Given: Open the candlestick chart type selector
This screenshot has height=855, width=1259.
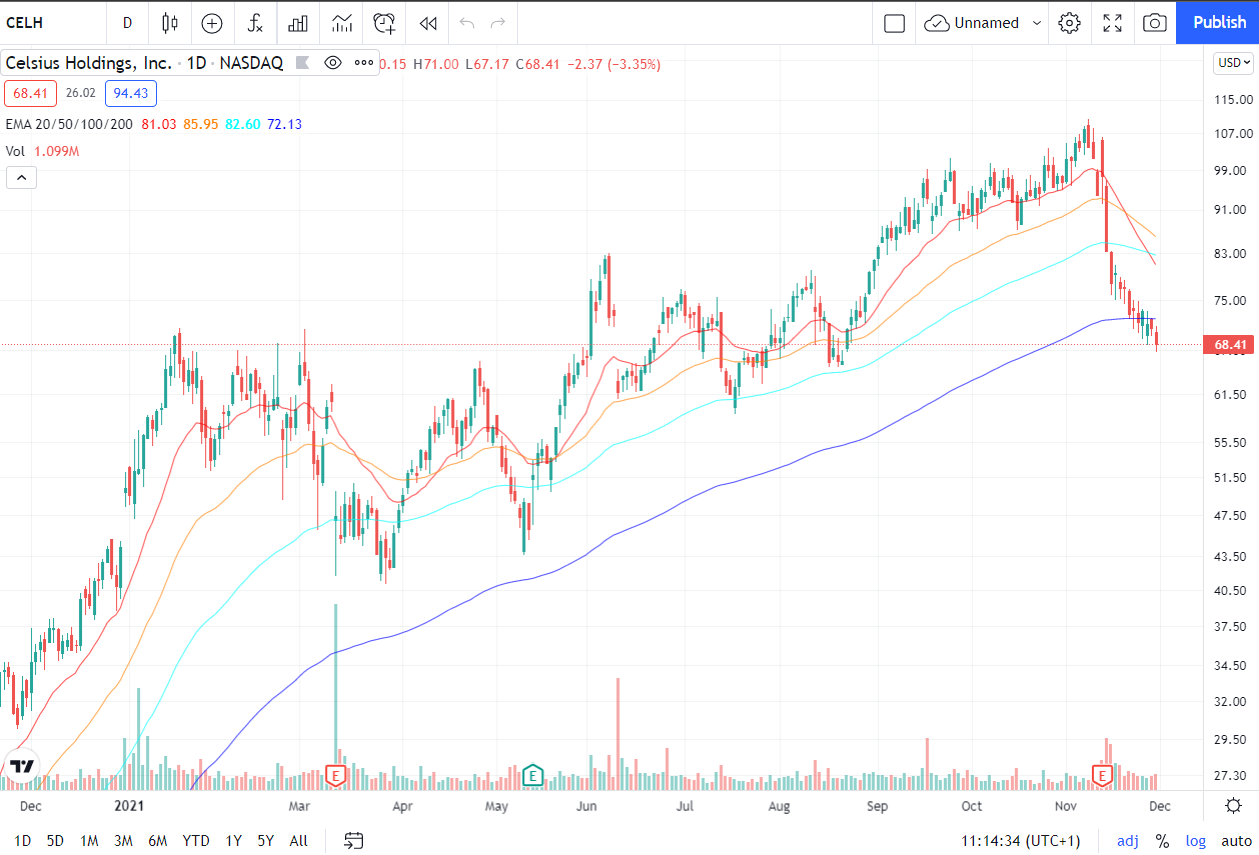Looking at the screenshot, I should coord(169,22).
